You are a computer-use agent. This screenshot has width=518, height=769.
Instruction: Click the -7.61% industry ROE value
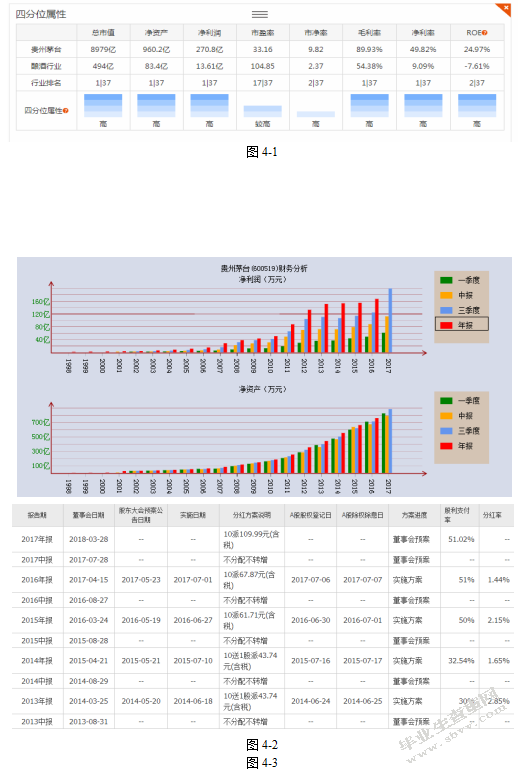click(477, 66)
